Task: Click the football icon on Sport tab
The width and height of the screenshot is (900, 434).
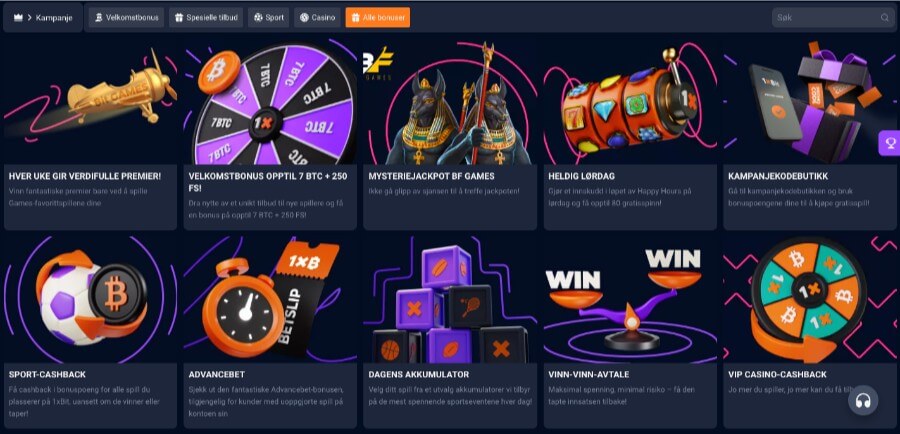Action: (x=258, y=18)
